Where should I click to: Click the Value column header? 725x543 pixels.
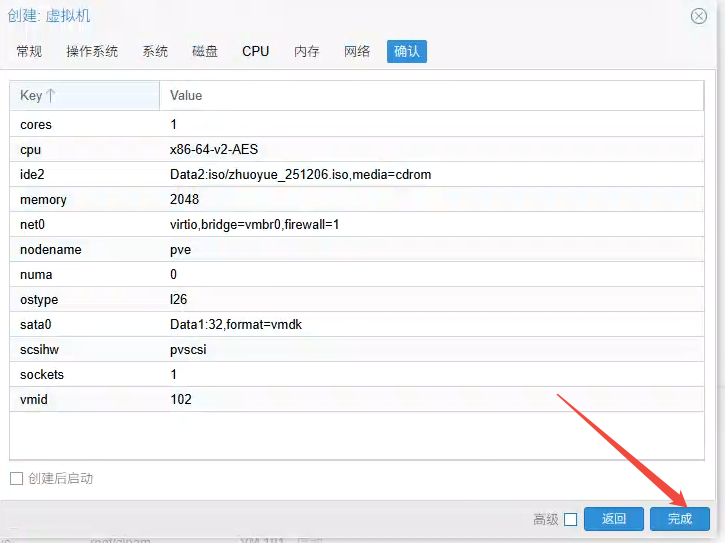[x=430, y=95]
